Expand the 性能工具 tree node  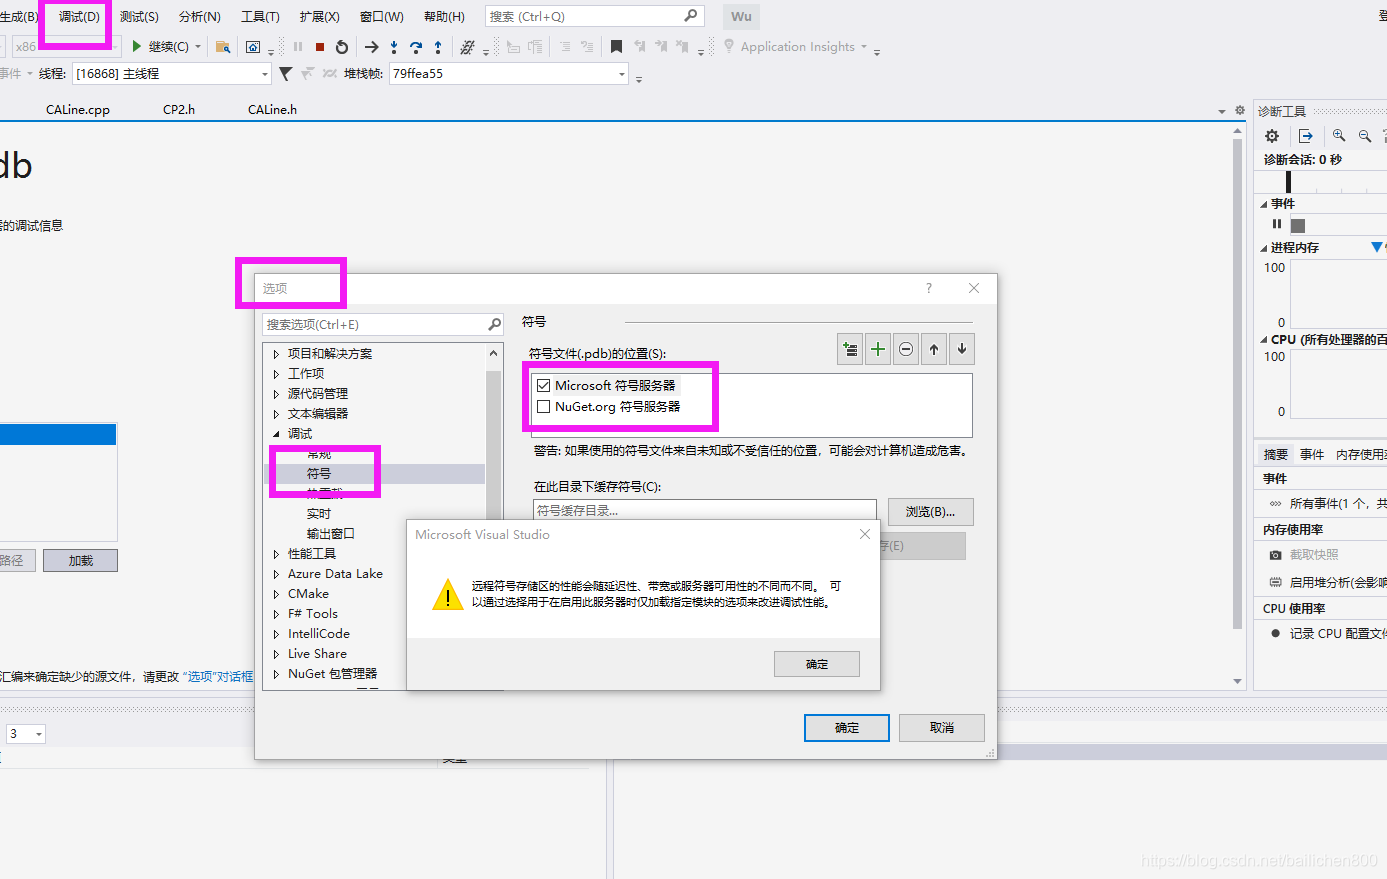277,554
